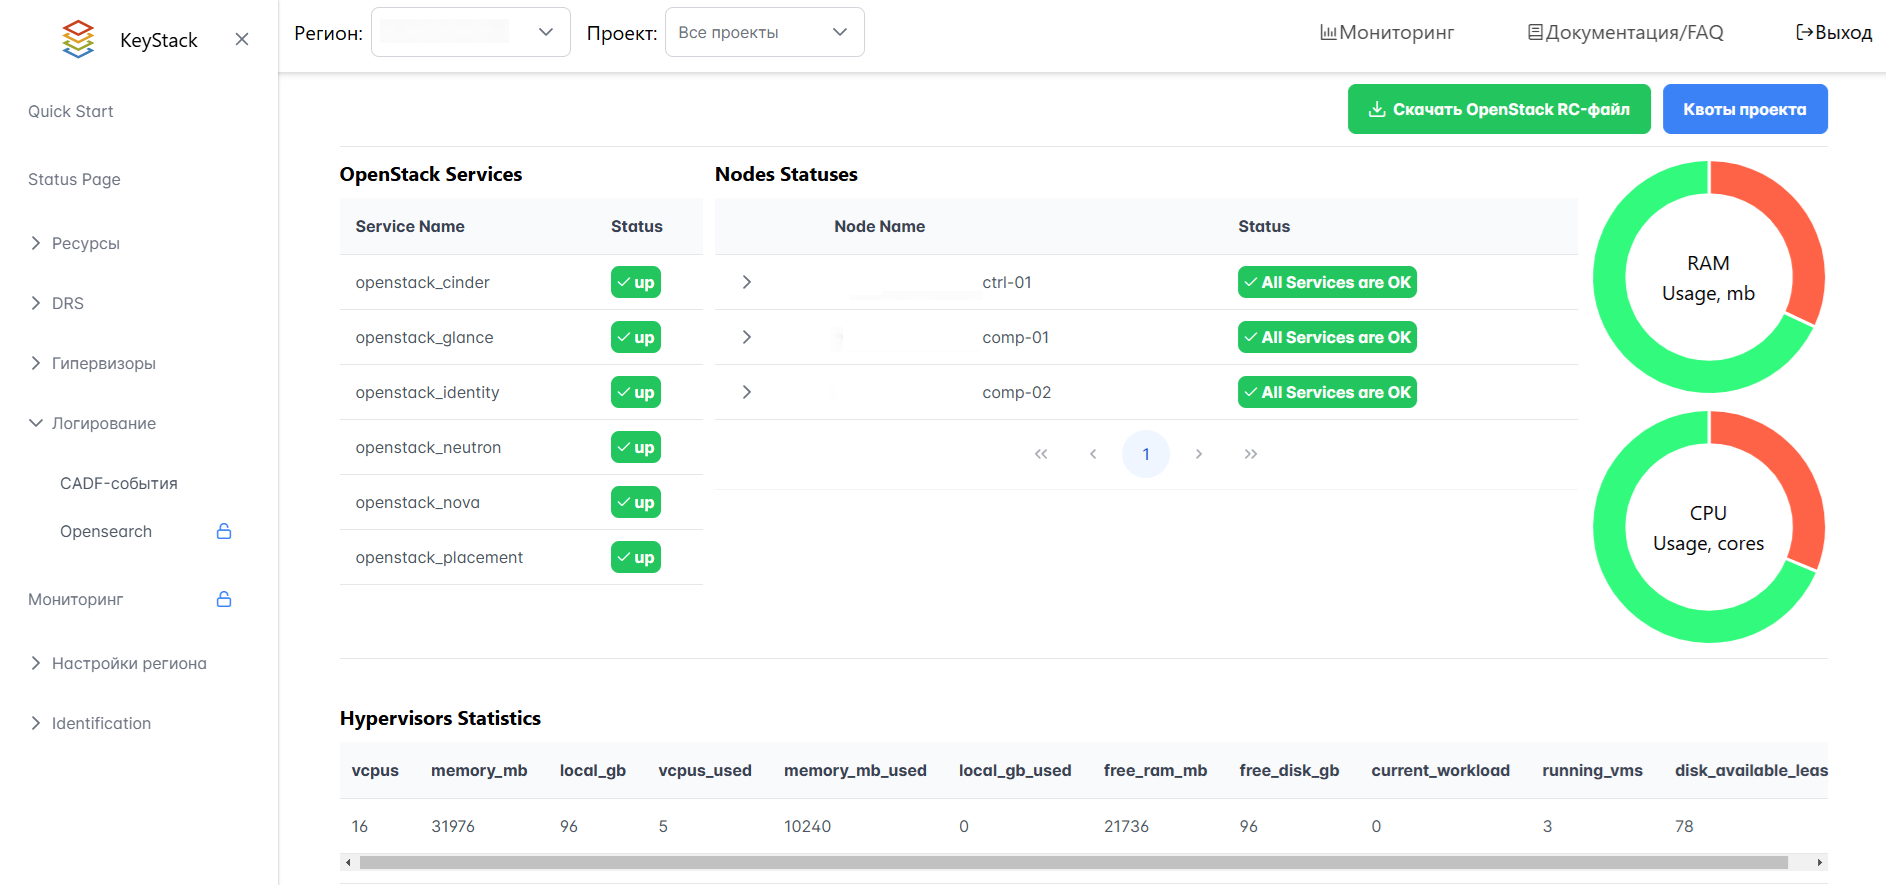1886x885 pixels.
Task: Jump to last page with double-arrow icon
Action: pos(1250,454)
